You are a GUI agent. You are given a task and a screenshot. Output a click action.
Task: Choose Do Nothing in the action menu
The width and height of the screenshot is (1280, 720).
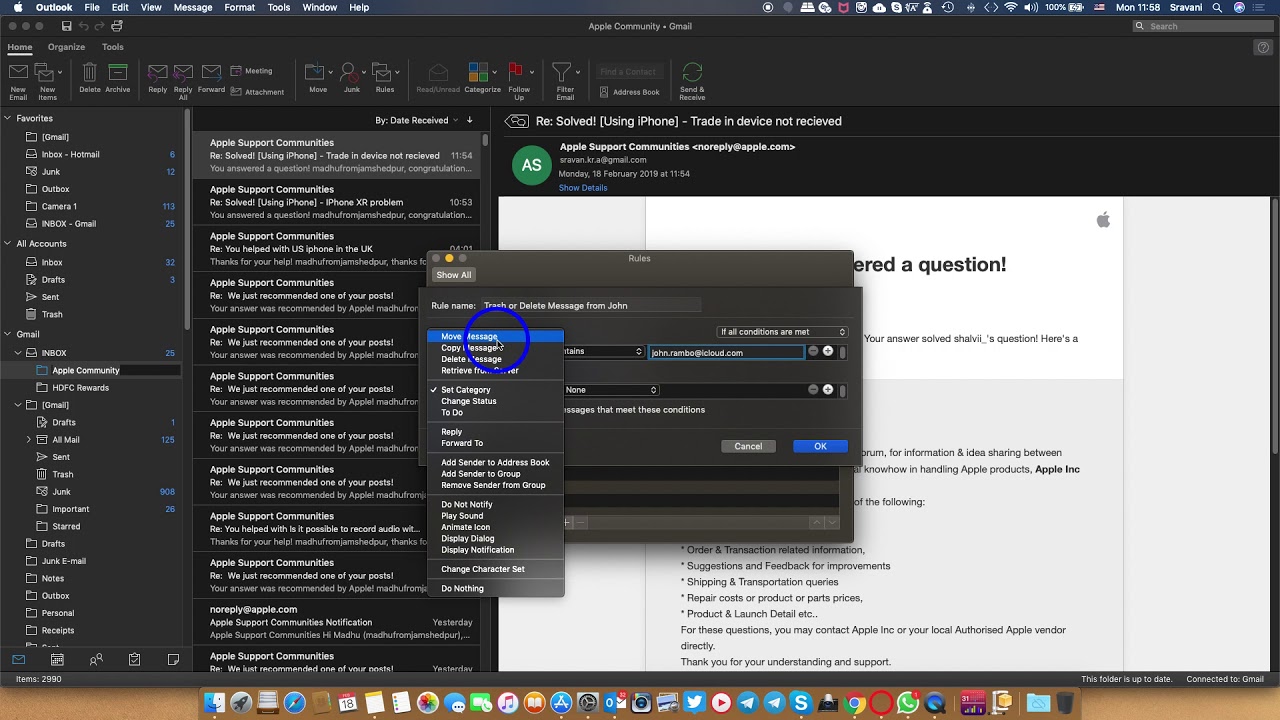495,589
